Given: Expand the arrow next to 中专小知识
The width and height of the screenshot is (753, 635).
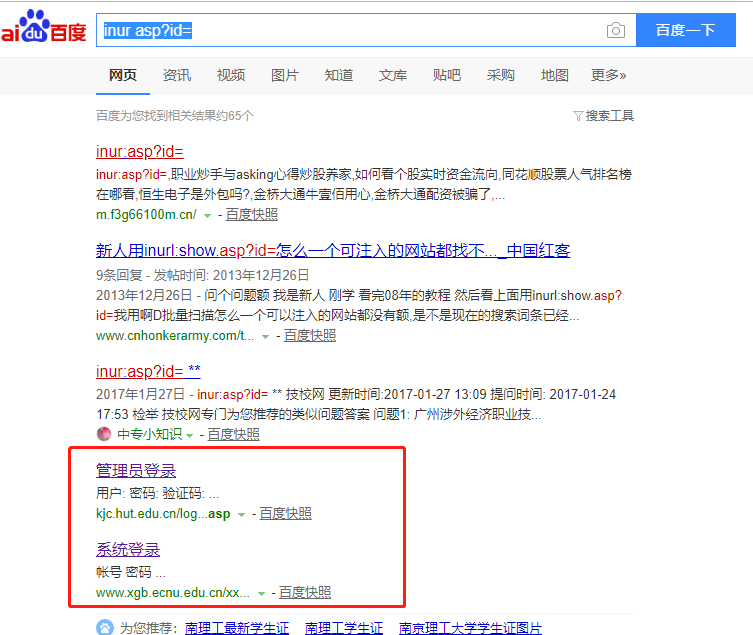Looking at the screenshot, I should click(190, 436).
